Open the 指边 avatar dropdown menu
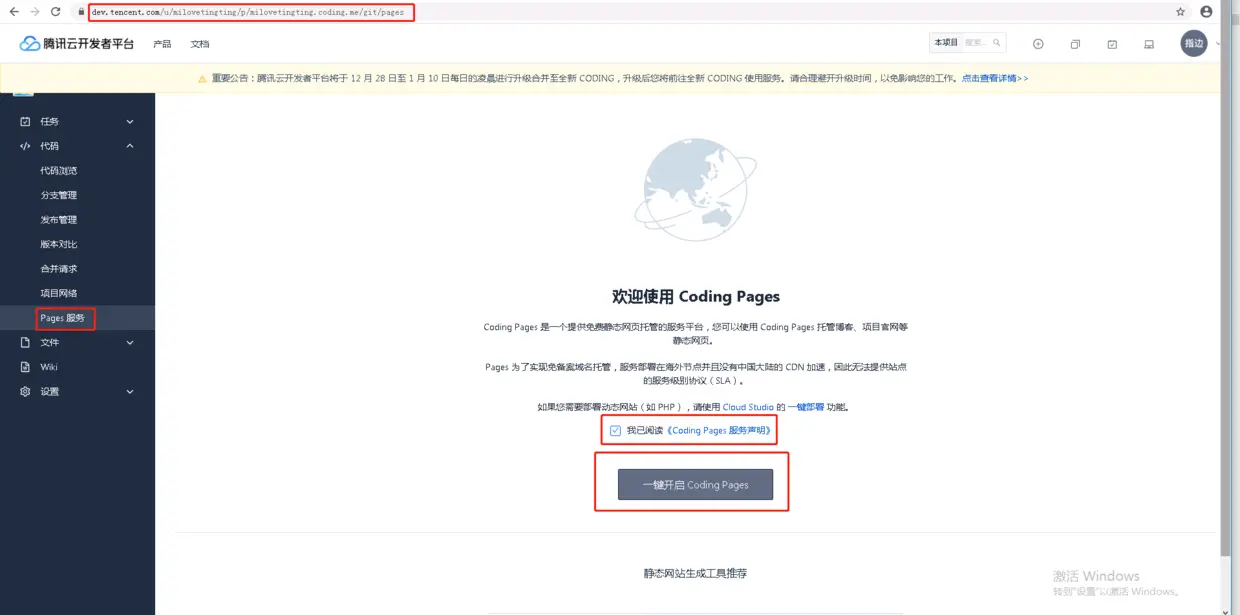Image resolution: width=1240 pixels, height=615 pixels. 1193,44
